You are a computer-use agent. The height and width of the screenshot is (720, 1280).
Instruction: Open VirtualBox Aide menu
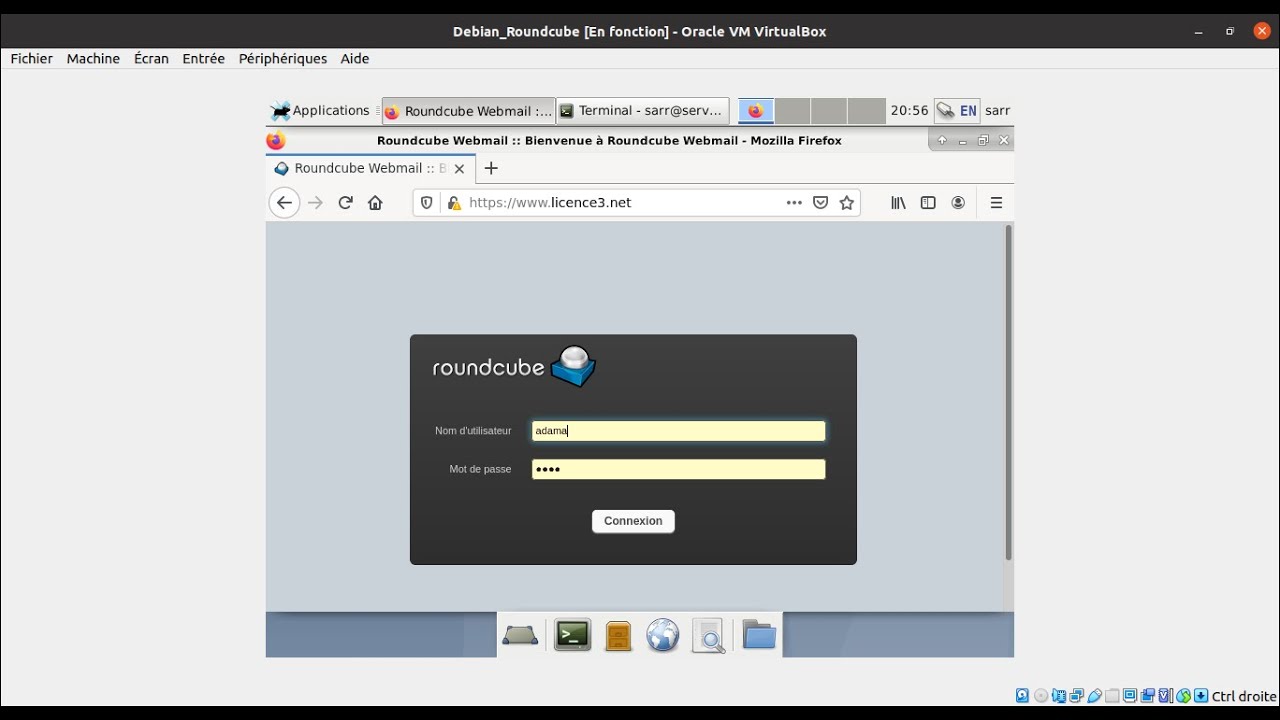pyautogui.click(x=355, y=59)
